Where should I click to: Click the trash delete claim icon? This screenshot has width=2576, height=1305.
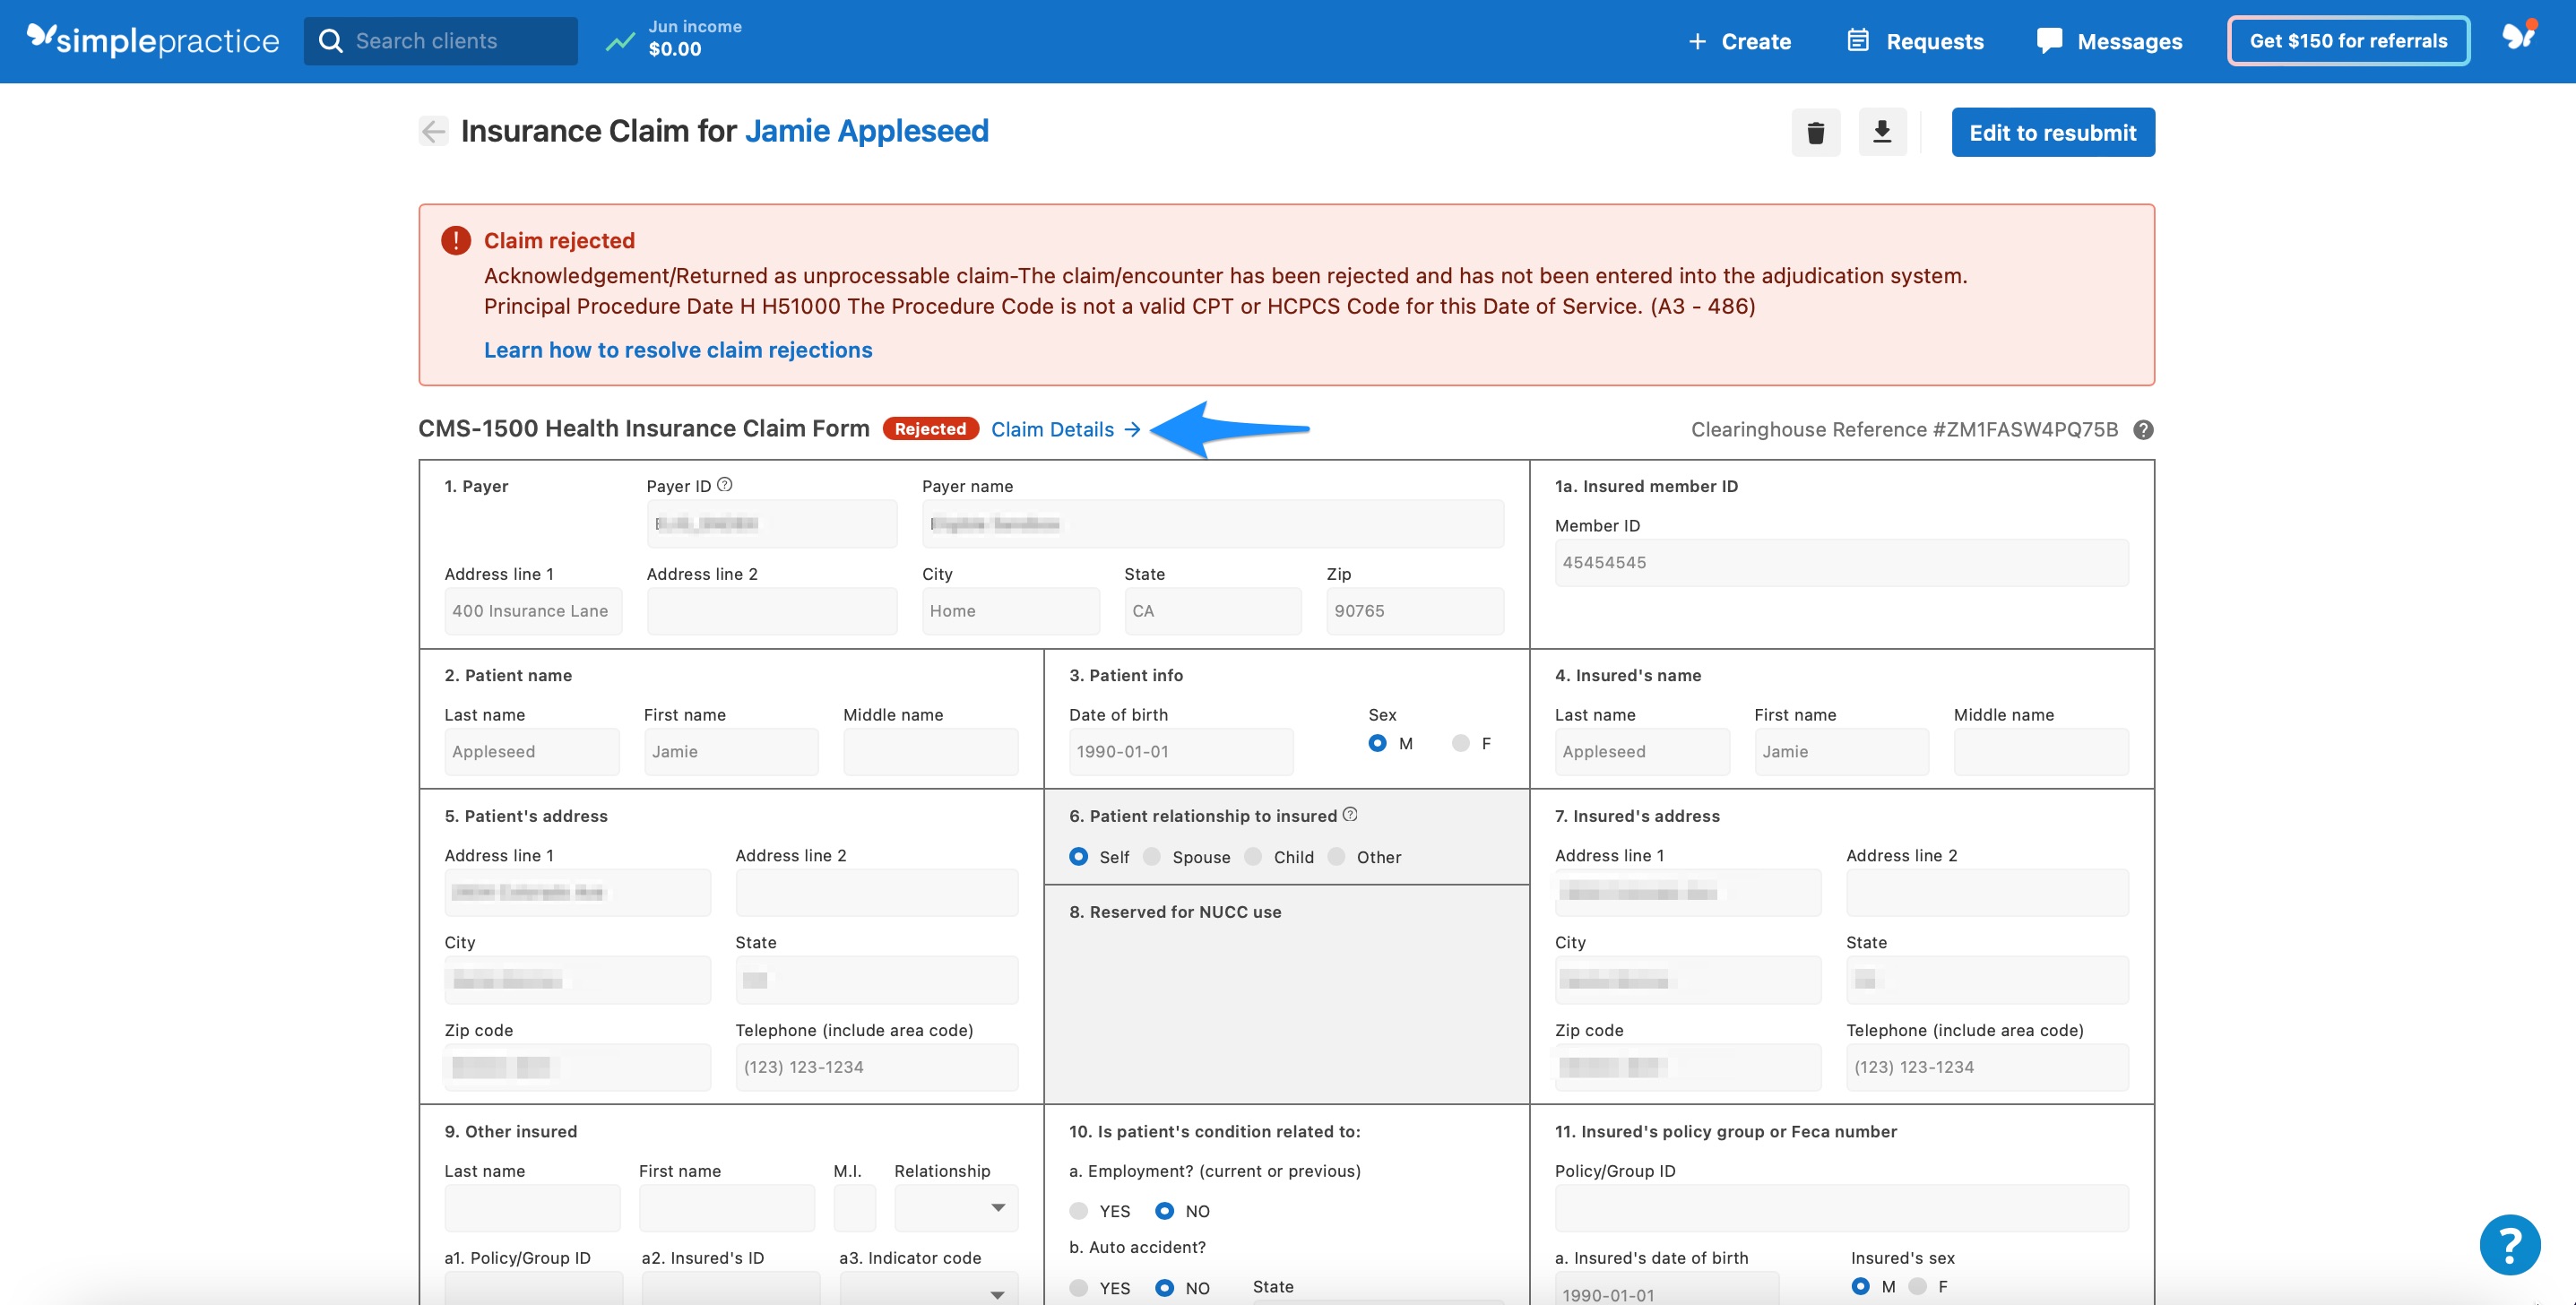point(1815,132)
